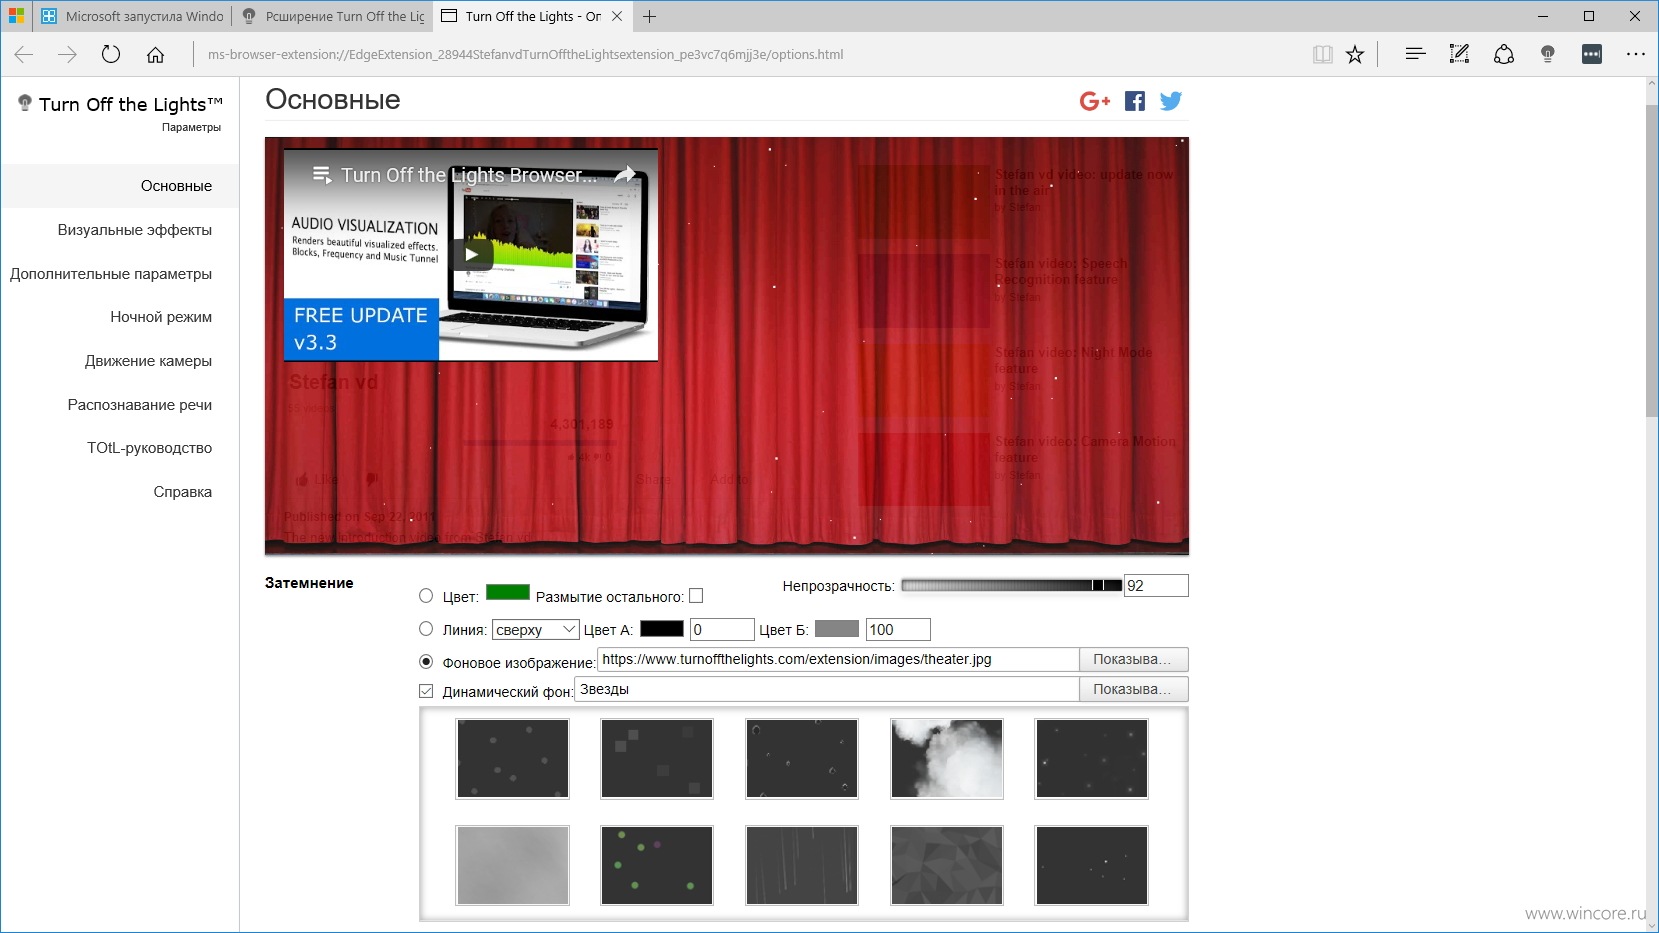This screenshot has height=933, width=1659.
Task: Click the Turn Off the Lights lamp toolbar icon
Action: click(x=1547, y=55)
